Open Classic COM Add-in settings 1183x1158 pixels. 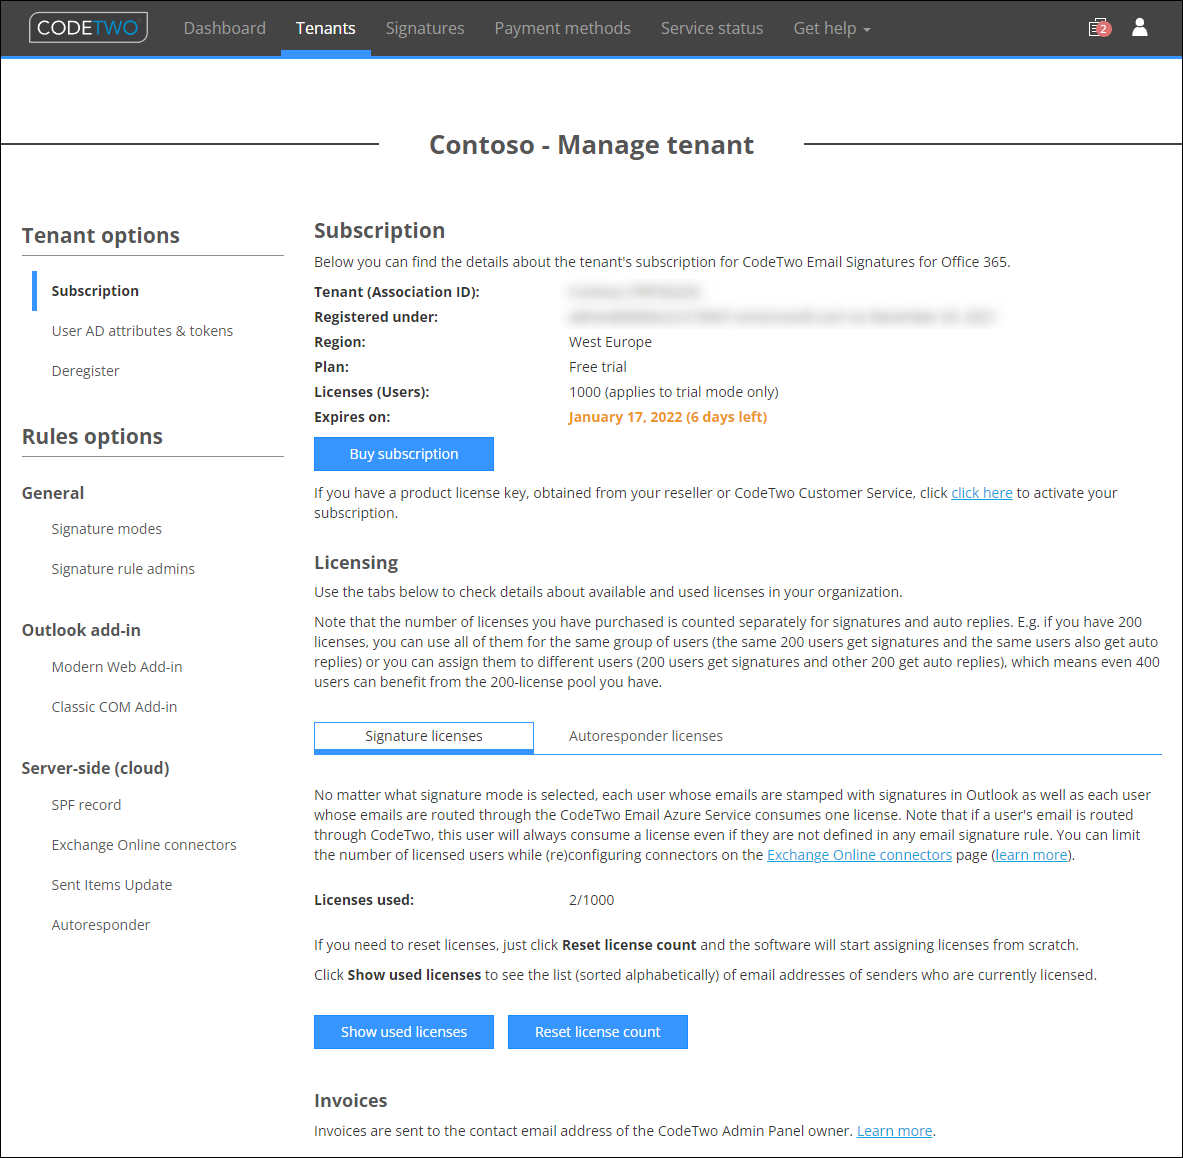(x=114, y=708)
